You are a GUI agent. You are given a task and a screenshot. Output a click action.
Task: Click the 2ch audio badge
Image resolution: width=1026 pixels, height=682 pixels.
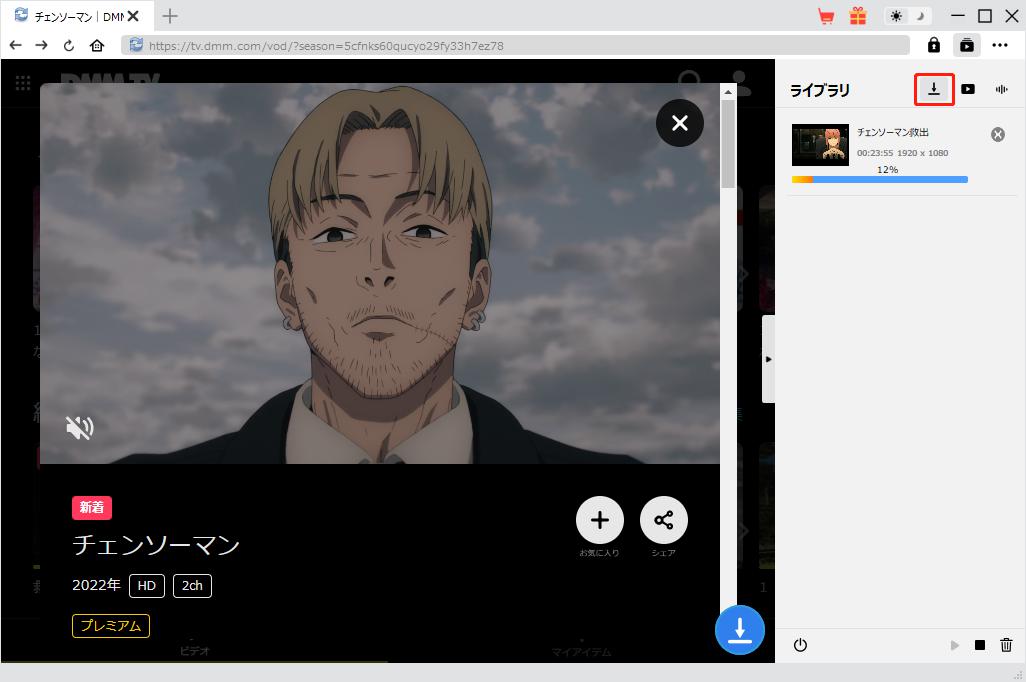[x=192, y=586]
